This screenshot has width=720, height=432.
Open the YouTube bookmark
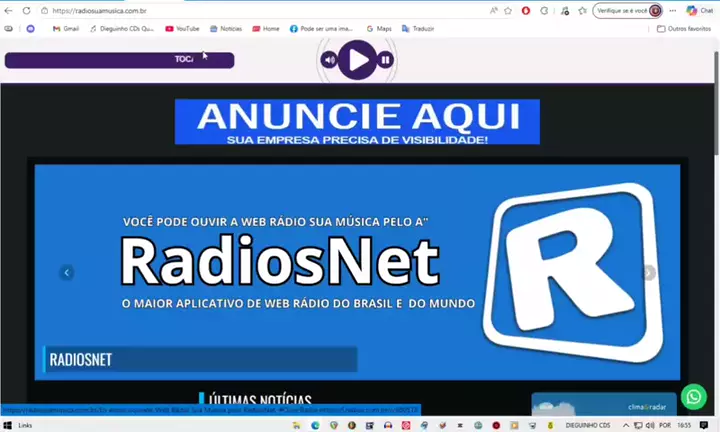[182, 28]
